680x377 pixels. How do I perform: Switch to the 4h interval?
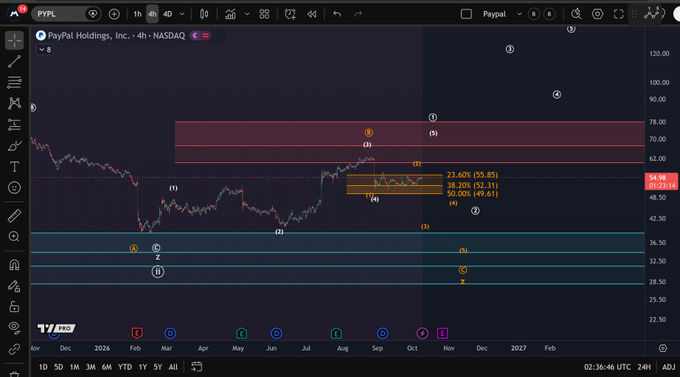coord(152,14)
